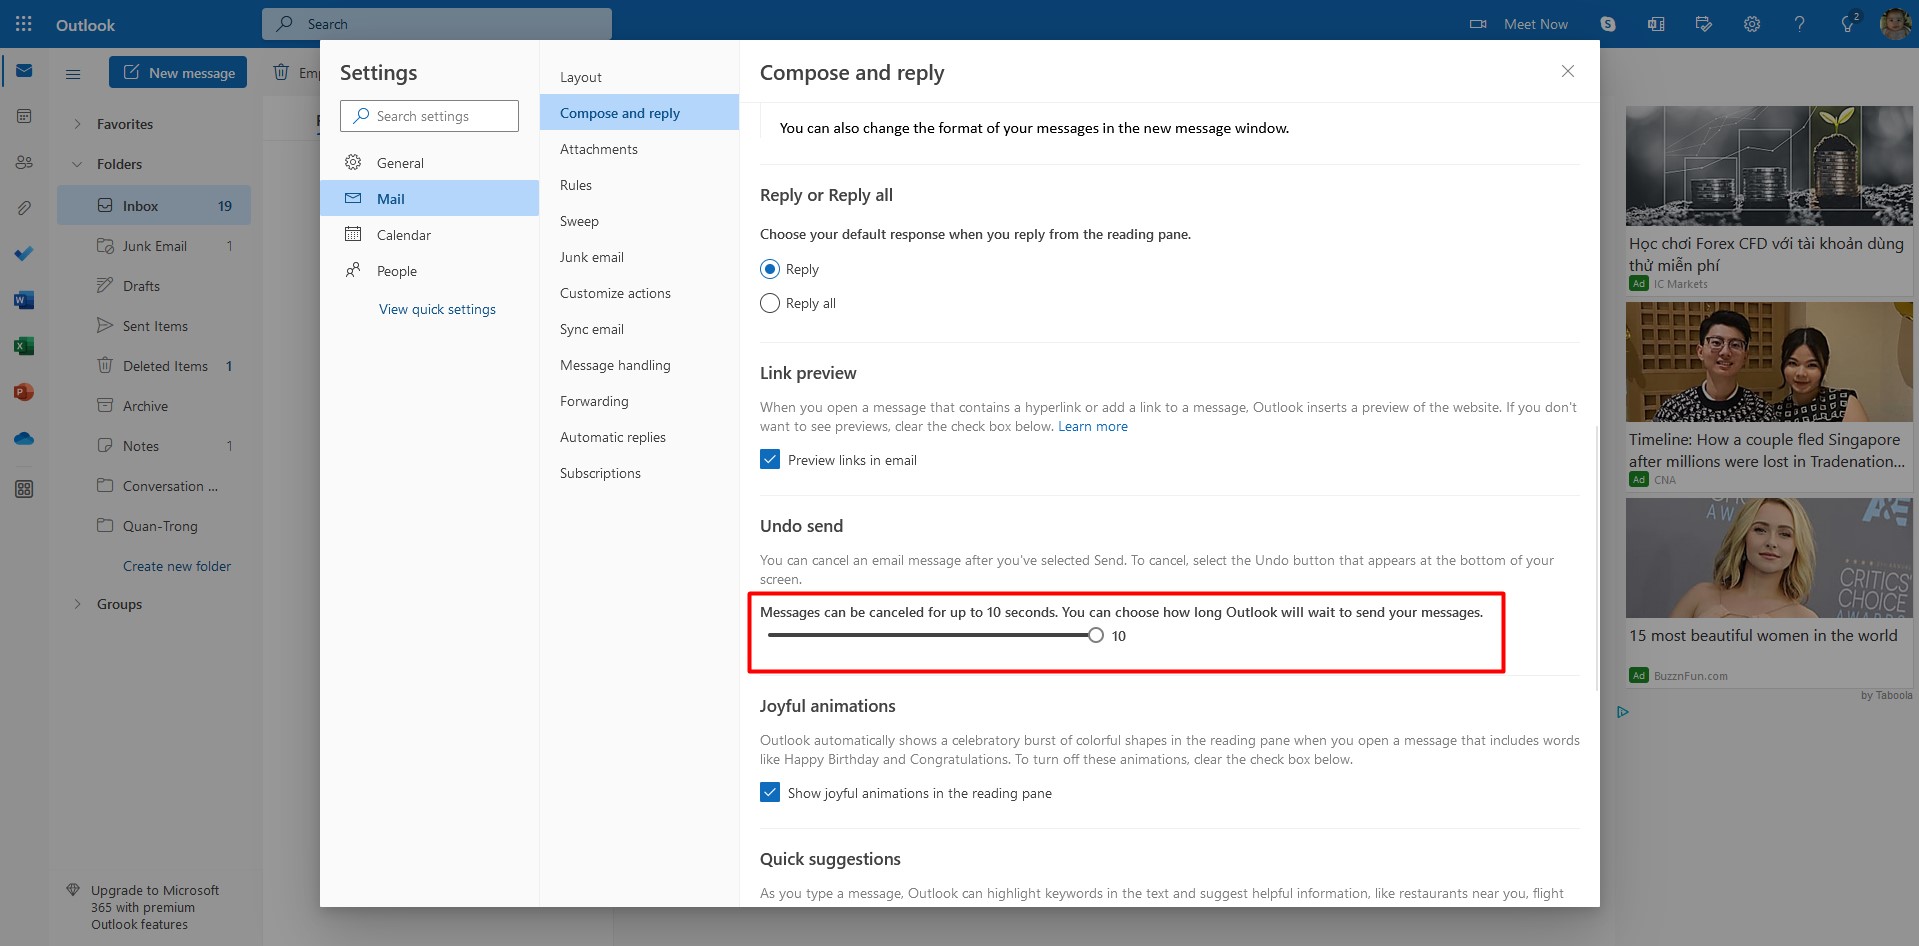Open the app launcher waffle icon

[24, 24]
